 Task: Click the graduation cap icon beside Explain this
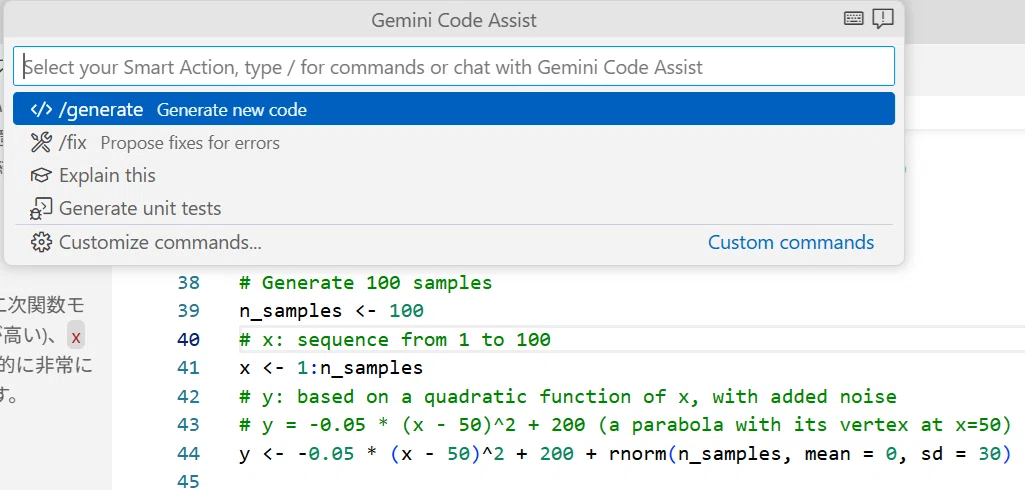(41, 176)
